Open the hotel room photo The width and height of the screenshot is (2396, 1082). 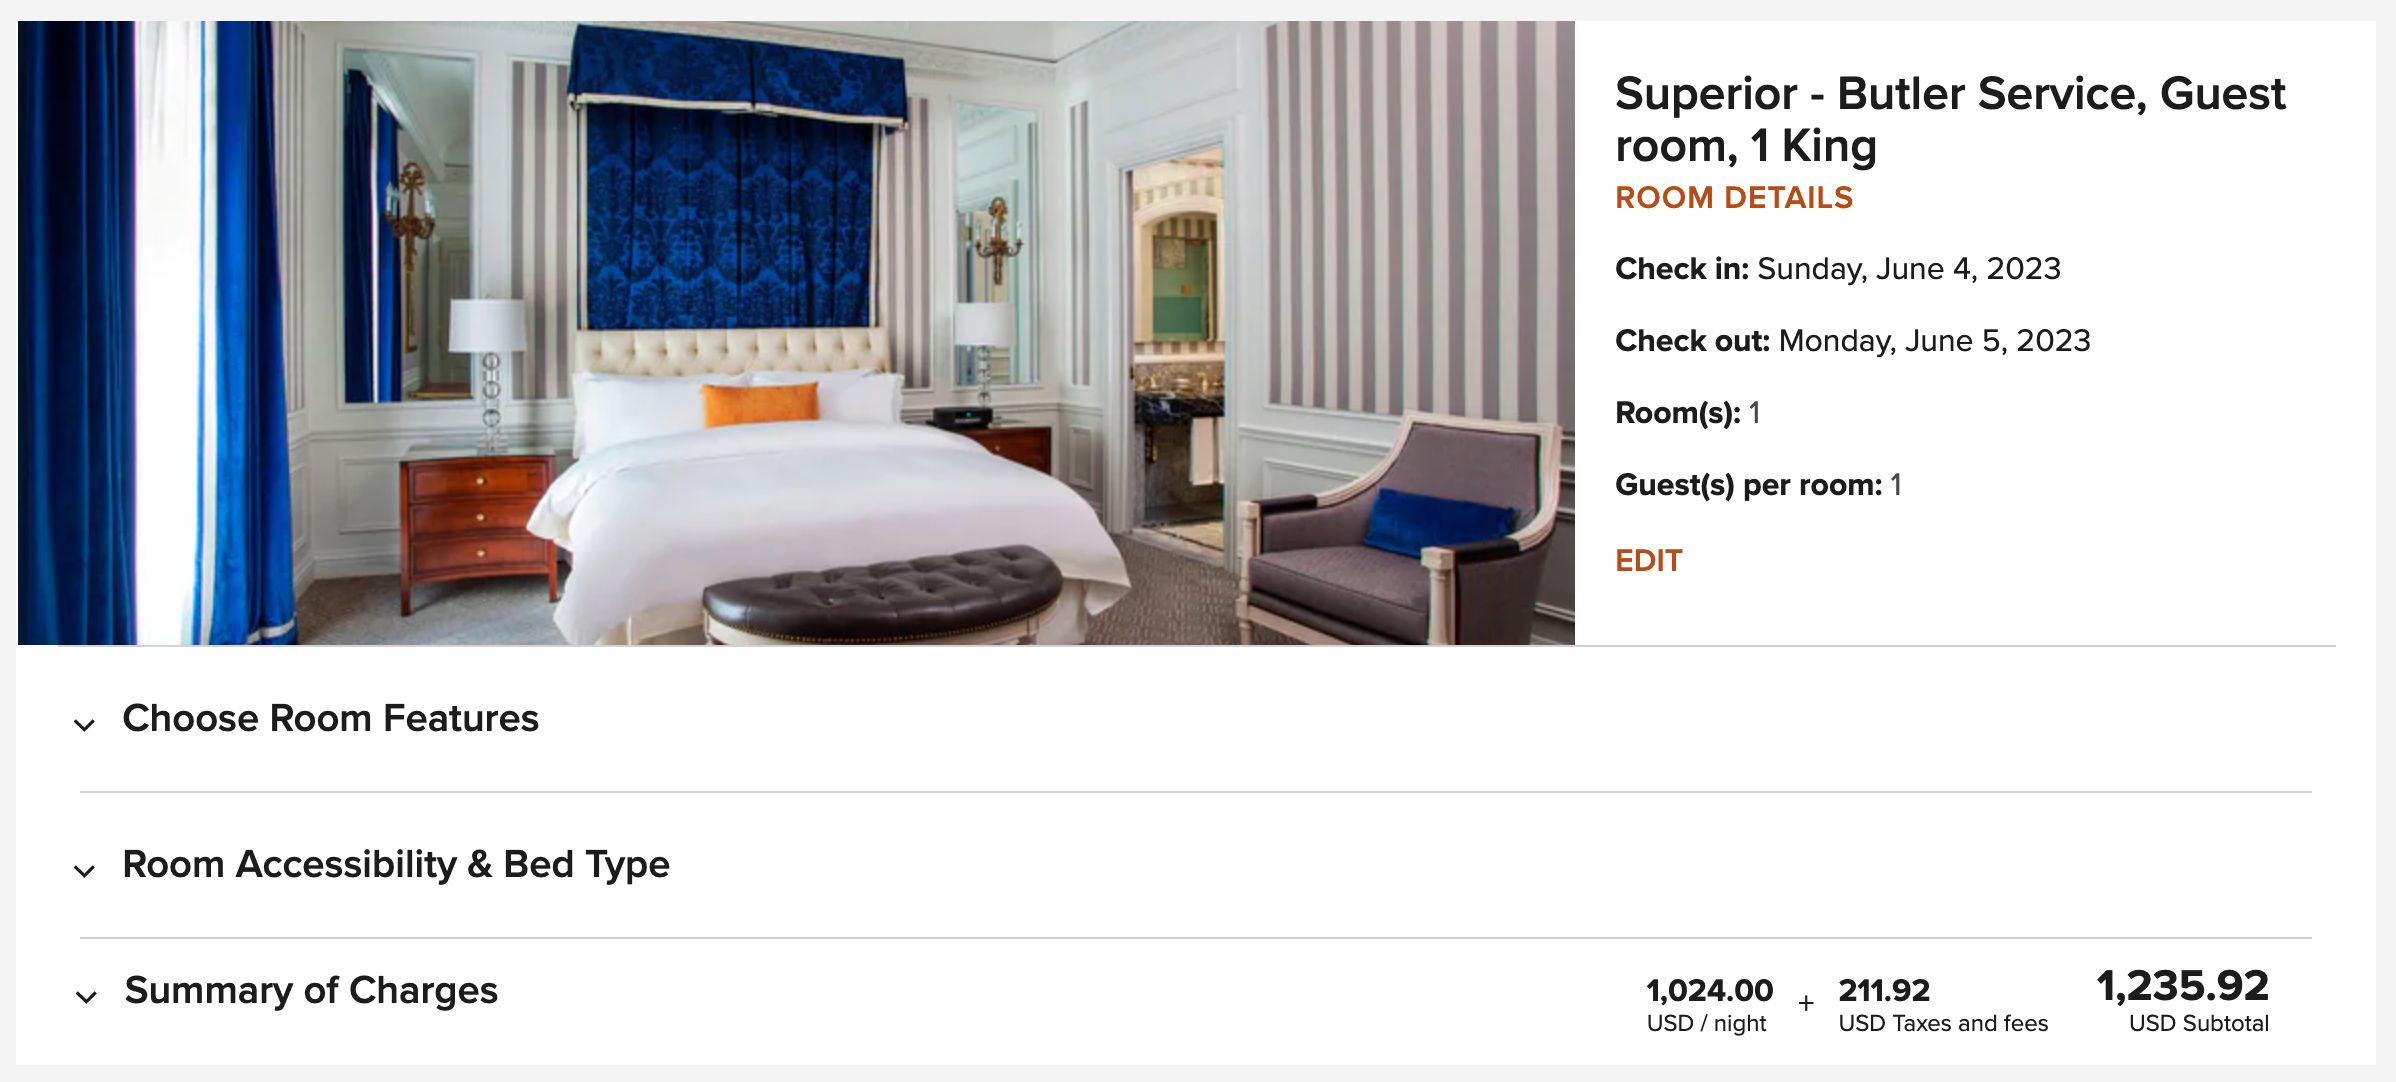[x=796, y=333]
